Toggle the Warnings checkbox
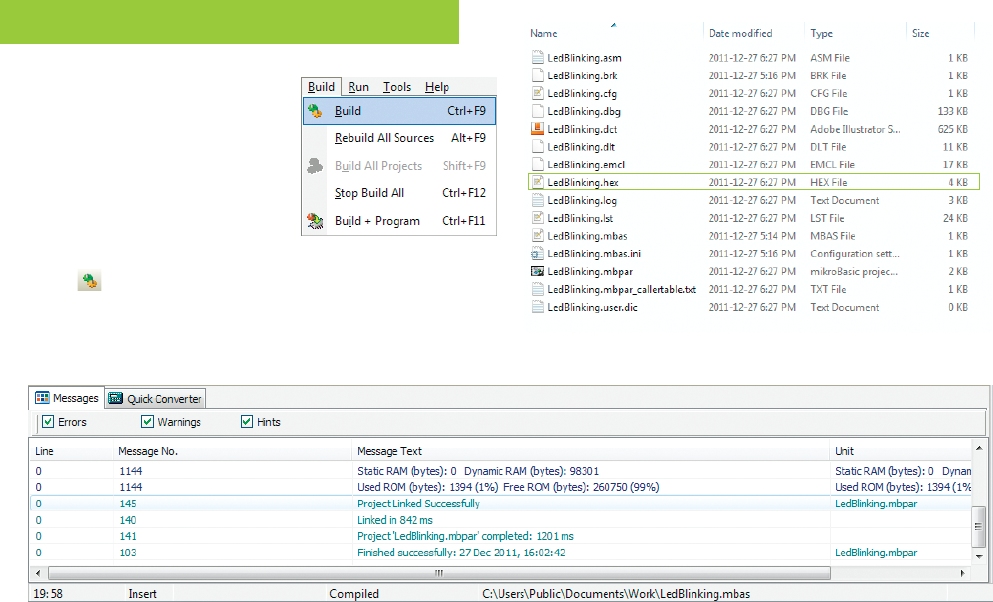The image size is (993, 602). click(x=147, y=422)
